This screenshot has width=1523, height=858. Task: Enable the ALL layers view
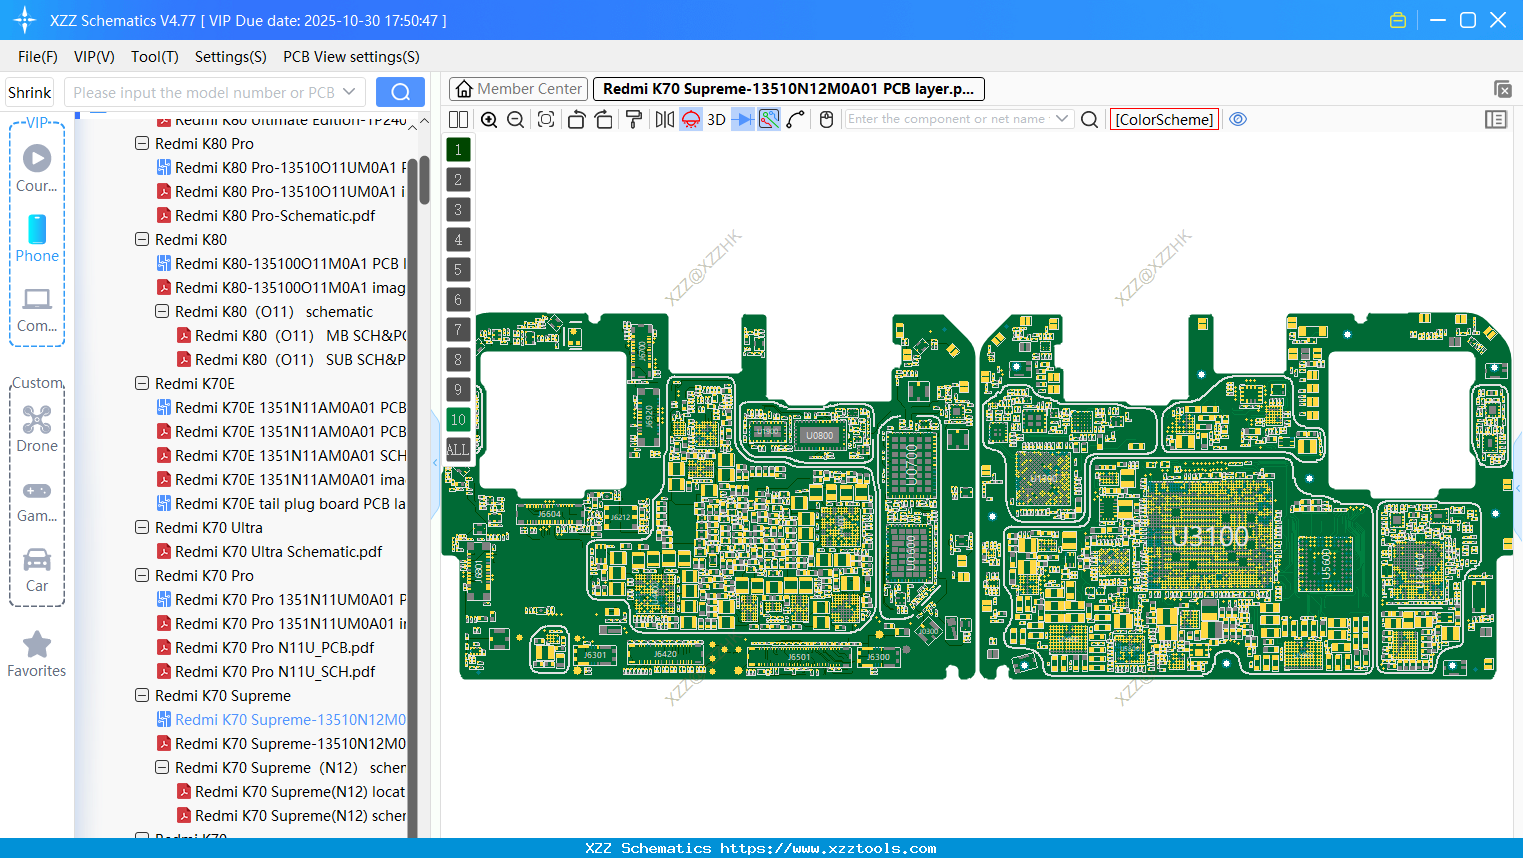click(458, 449)
